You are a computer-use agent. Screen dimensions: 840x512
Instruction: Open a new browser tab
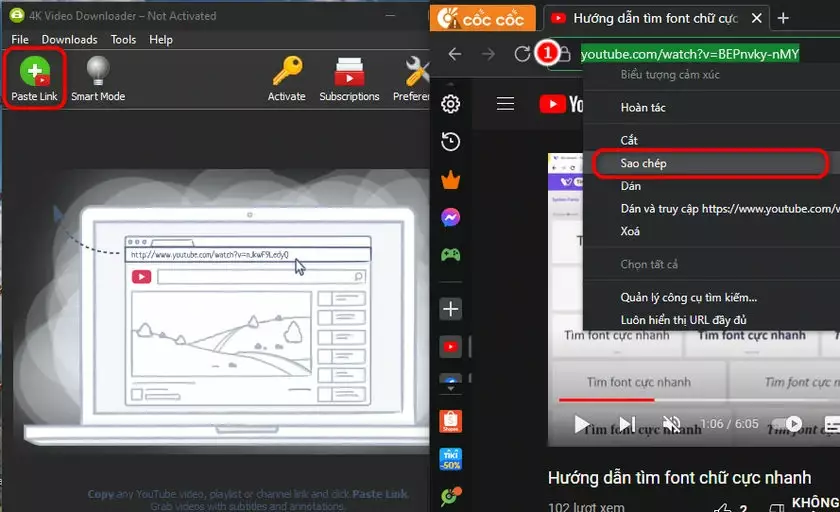pyautogui.click(x=783, y=18)
